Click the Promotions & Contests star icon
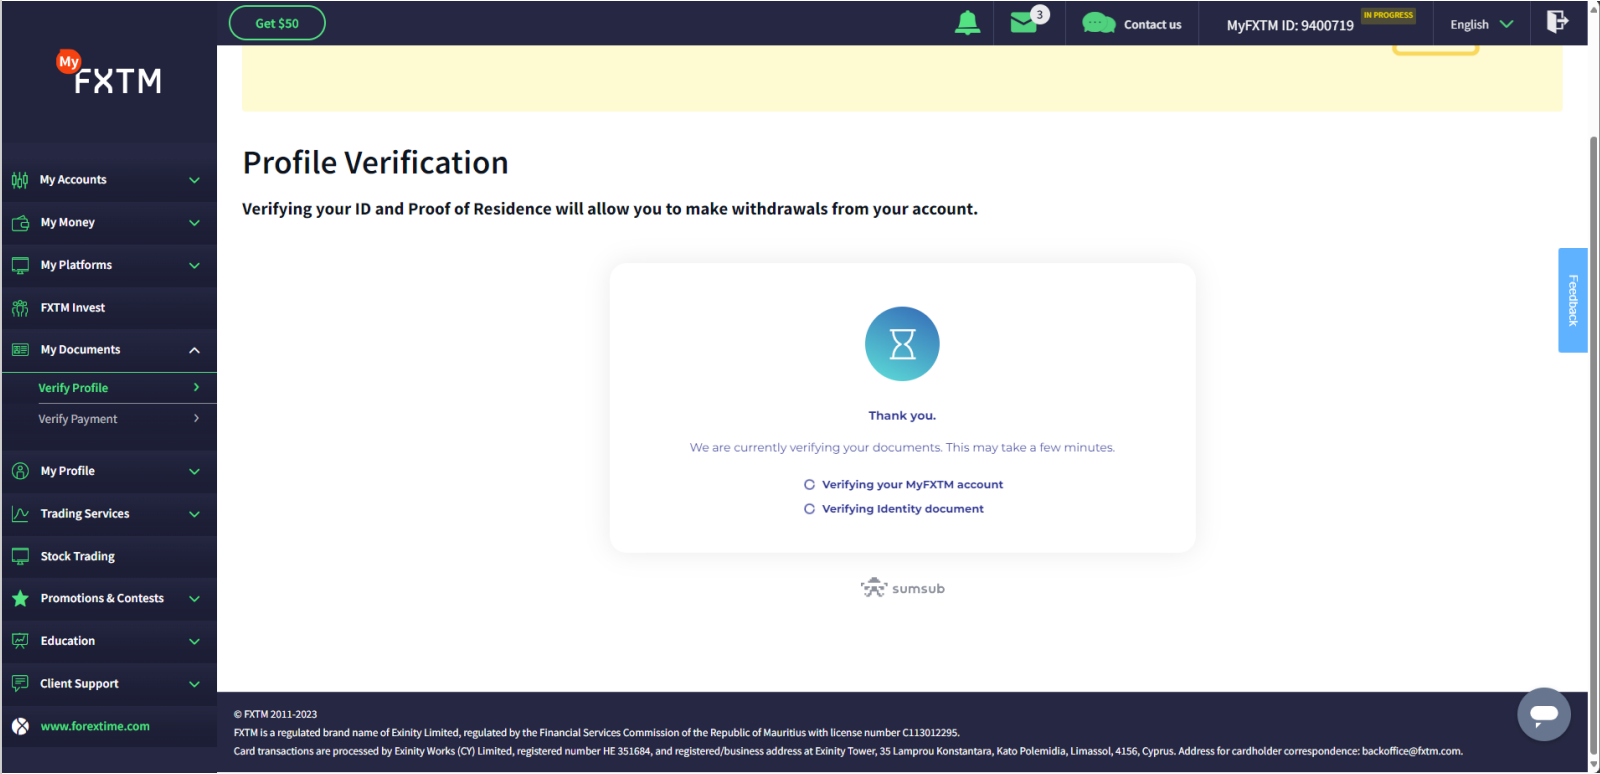The height and width of the screenshot is (774, 1600). point(20,598)
